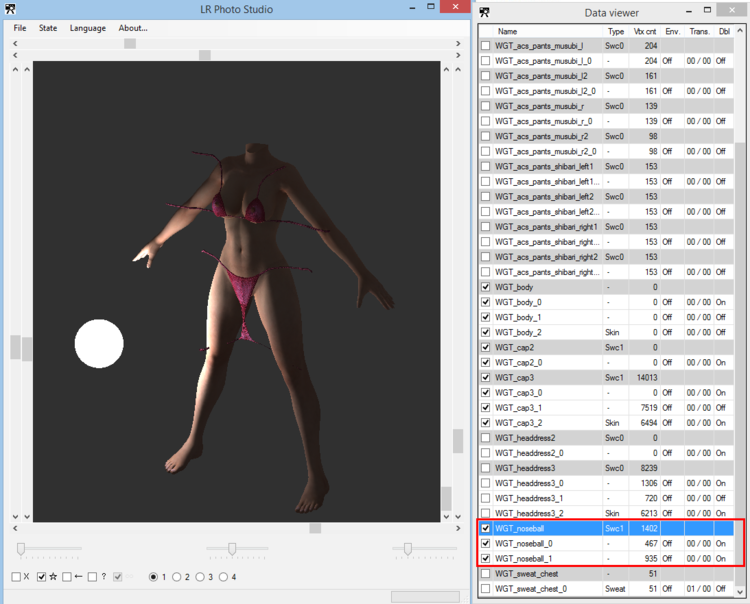Viewport: 750px width, 604px height.
Task: Adjust the middle slider below the viewport
Action: [x=232, y=549]
